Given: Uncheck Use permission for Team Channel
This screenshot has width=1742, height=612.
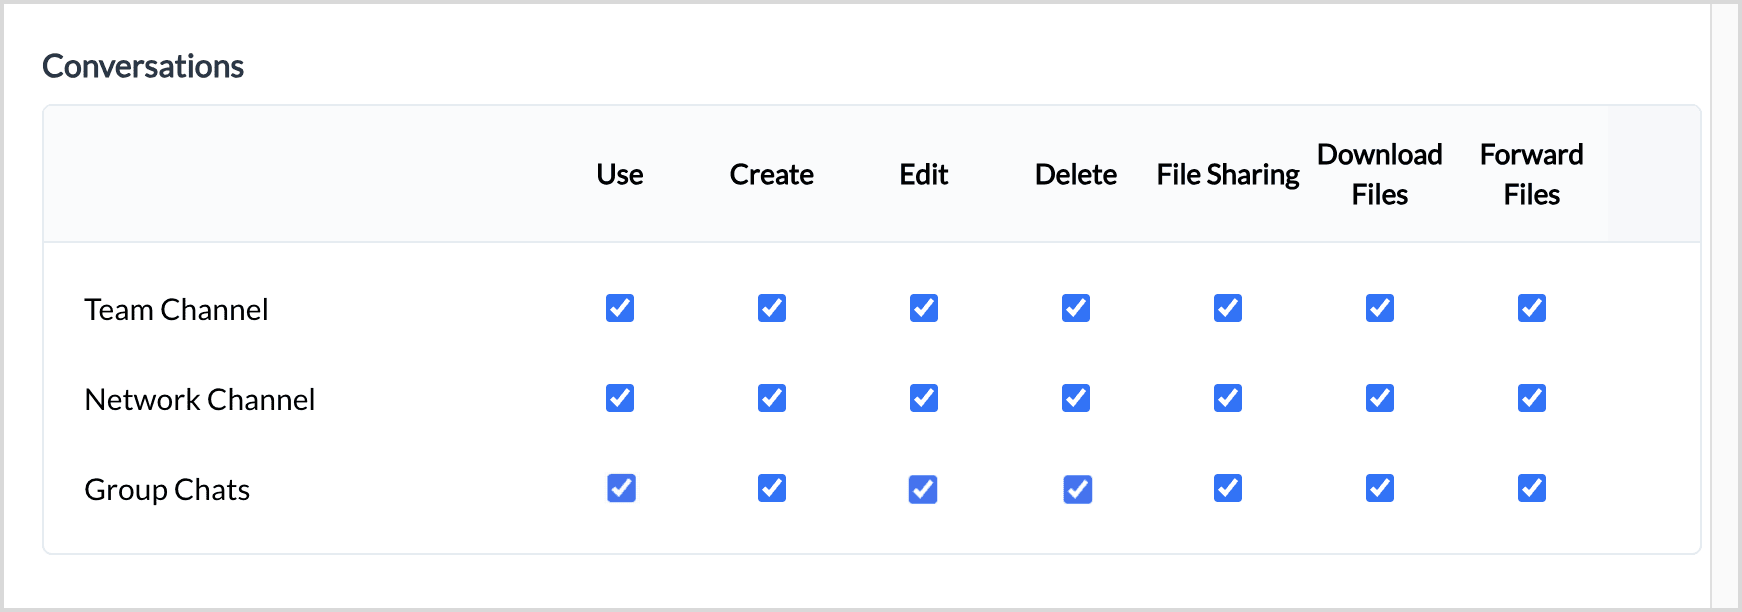Looking at the screenshot, I should (620, 308).
